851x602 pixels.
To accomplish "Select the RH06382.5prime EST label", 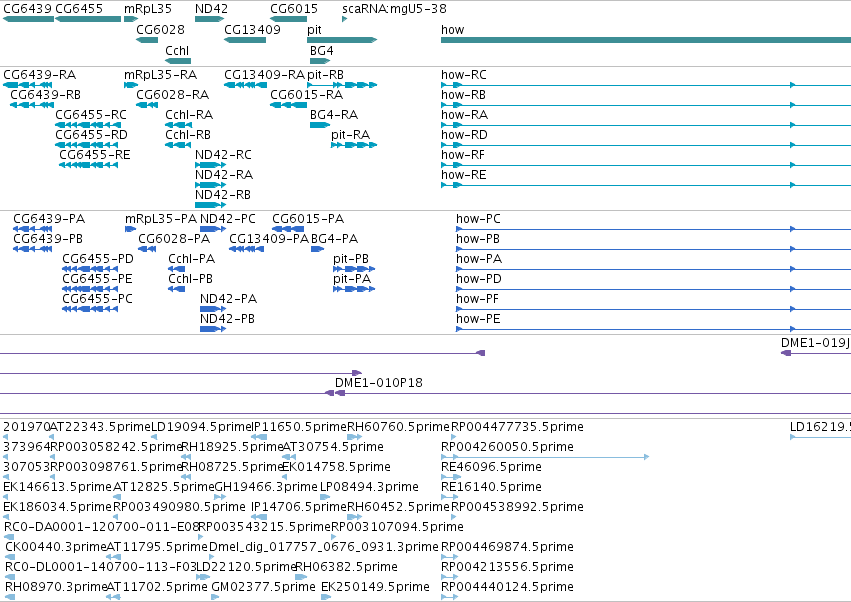I will point(346,567).
